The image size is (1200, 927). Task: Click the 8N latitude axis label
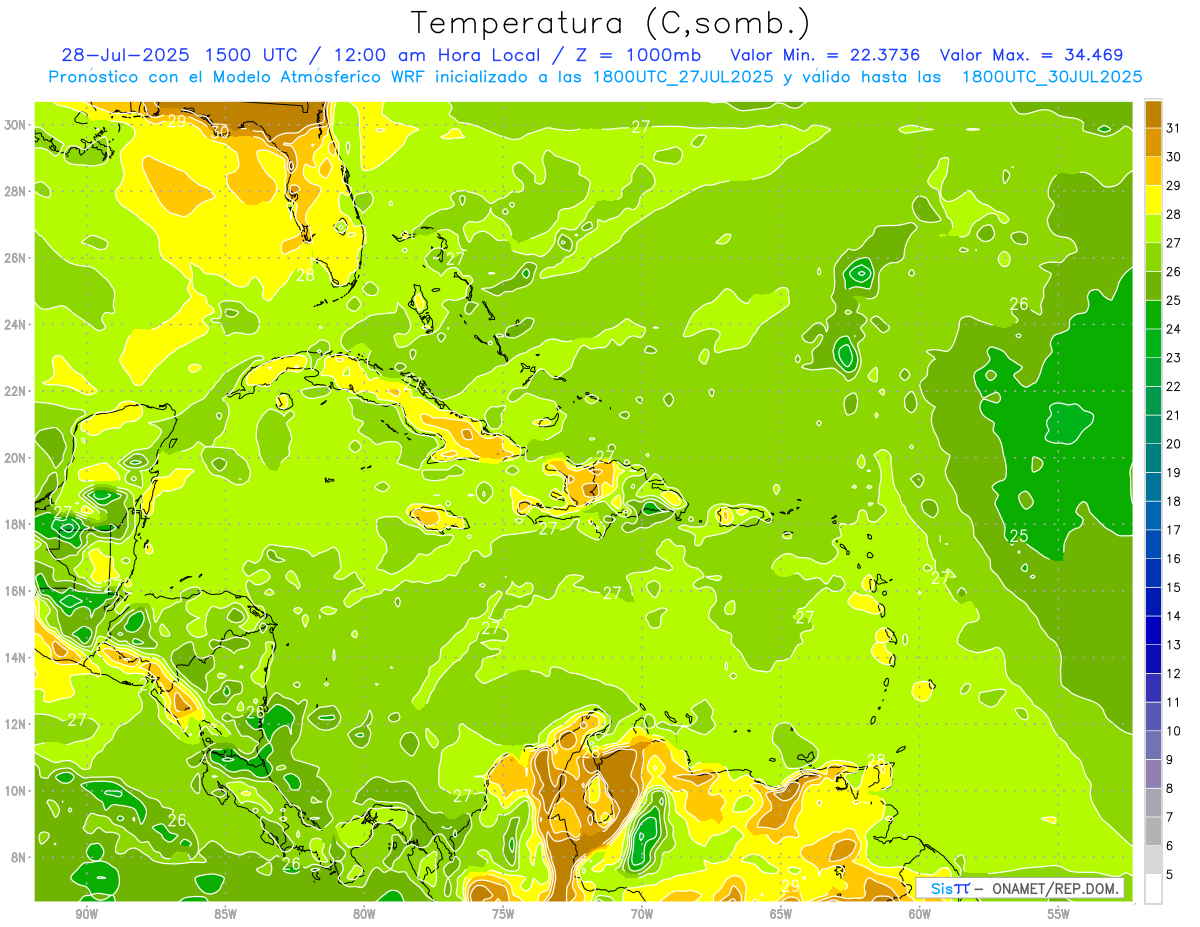[x=19, y=857]
